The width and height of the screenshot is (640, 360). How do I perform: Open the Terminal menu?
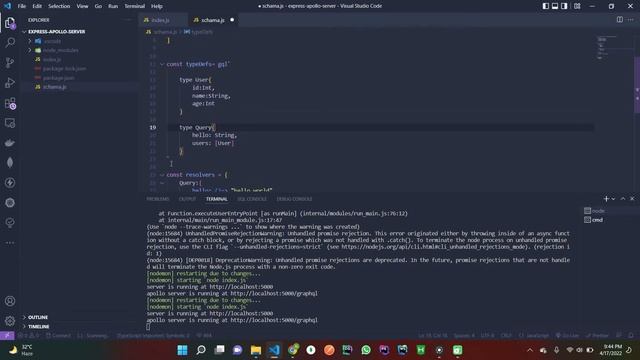click(x=135, y=6)
